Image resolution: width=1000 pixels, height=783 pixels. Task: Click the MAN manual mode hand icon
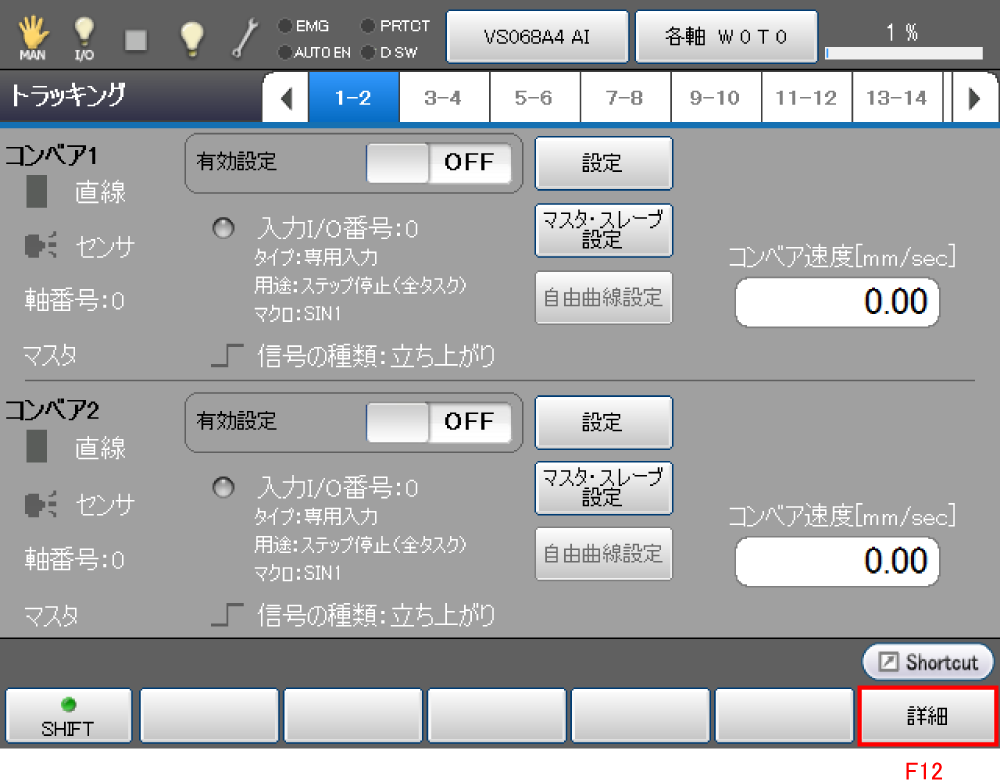[x=32, y=37]
